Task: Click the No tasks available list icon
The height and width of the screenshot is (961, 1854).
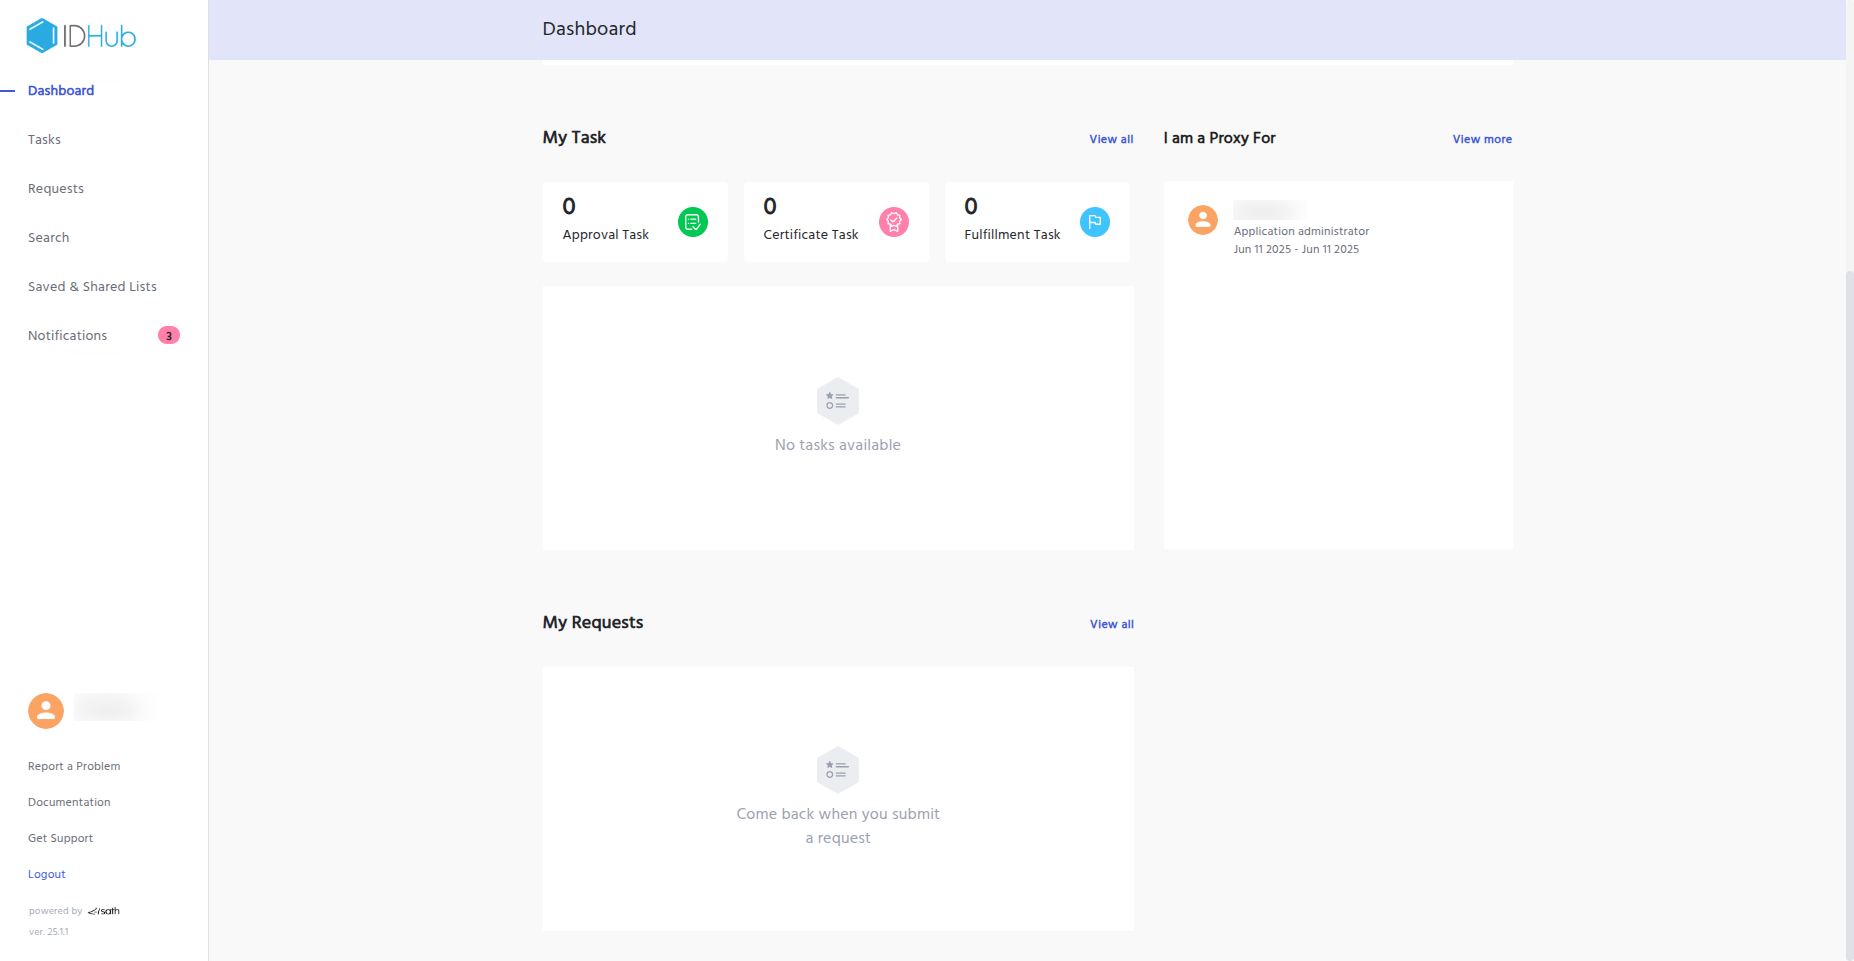Action: [838, 401]
